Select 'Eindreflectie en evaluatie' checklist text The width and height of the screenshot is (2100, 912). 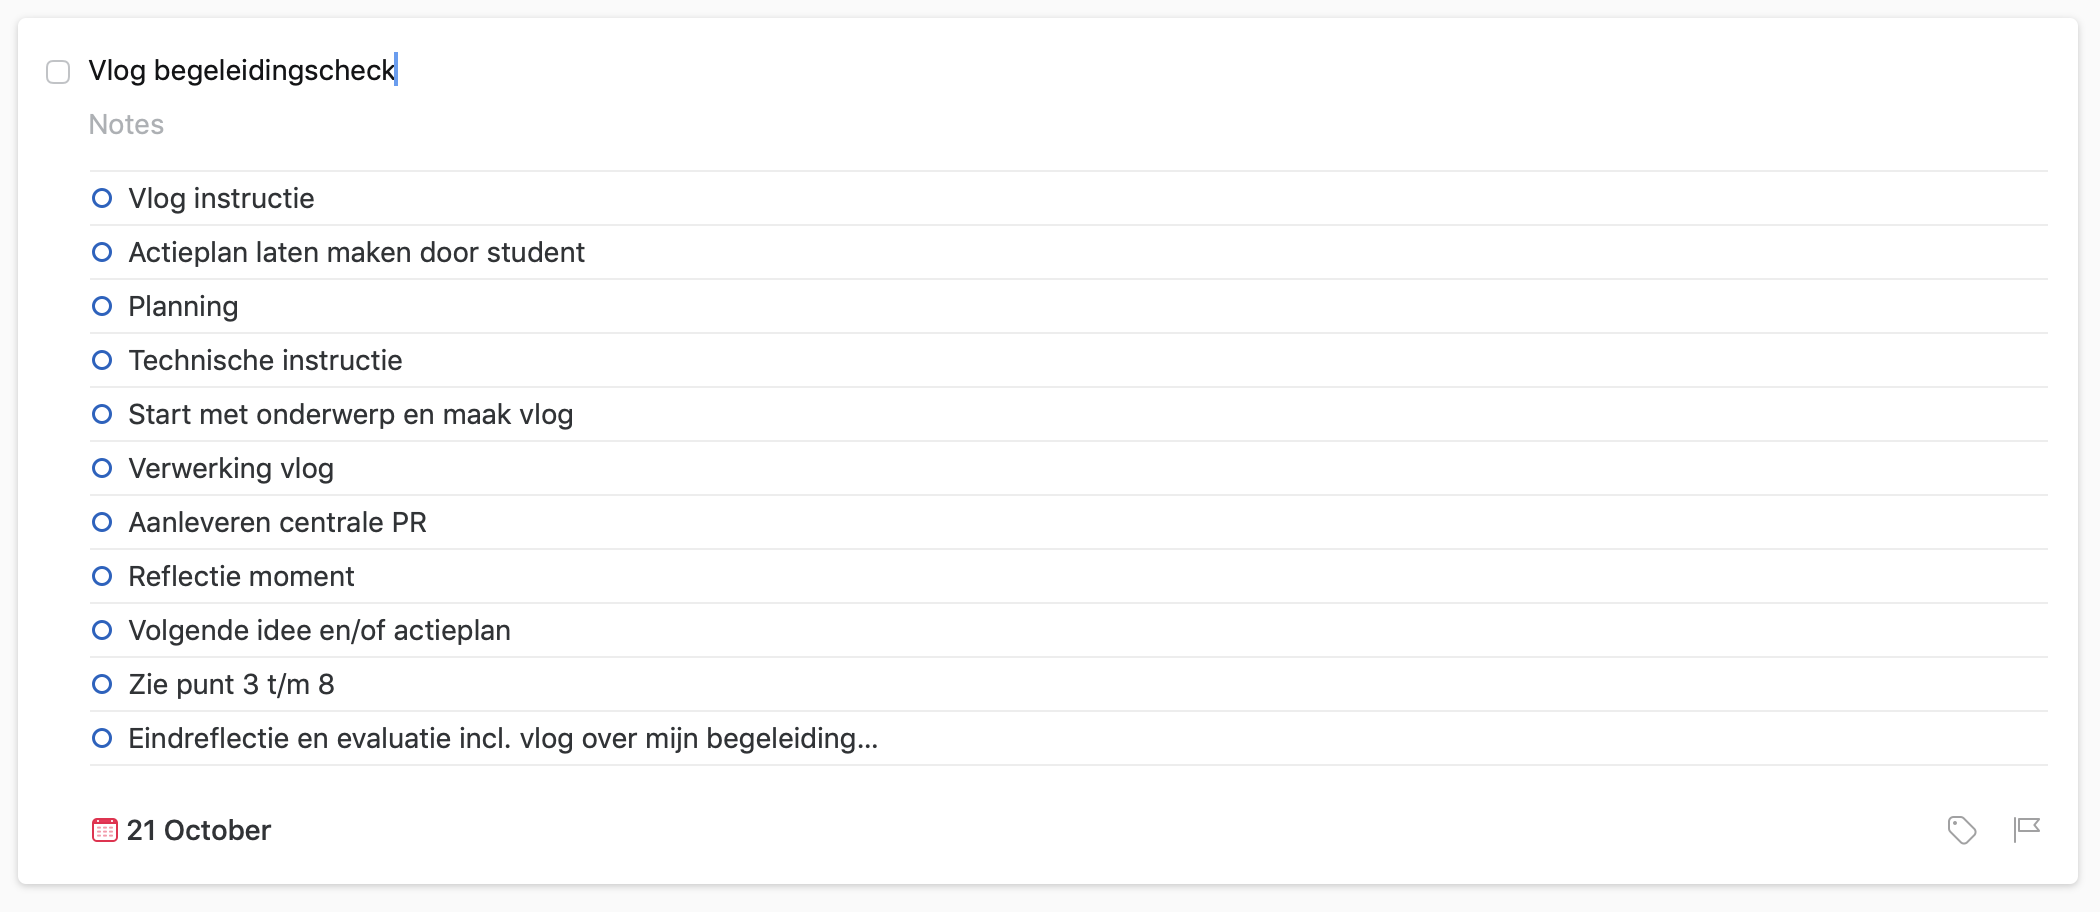point(502,739)
